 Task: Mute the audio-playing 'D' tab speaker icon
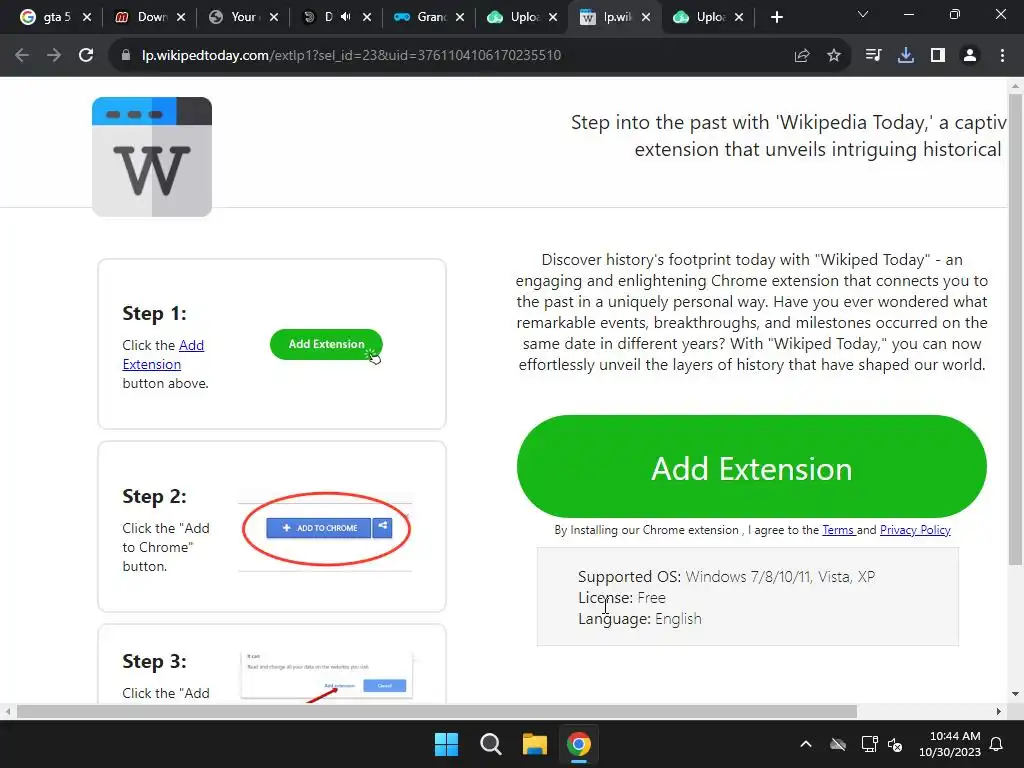[x=345, y=17]
